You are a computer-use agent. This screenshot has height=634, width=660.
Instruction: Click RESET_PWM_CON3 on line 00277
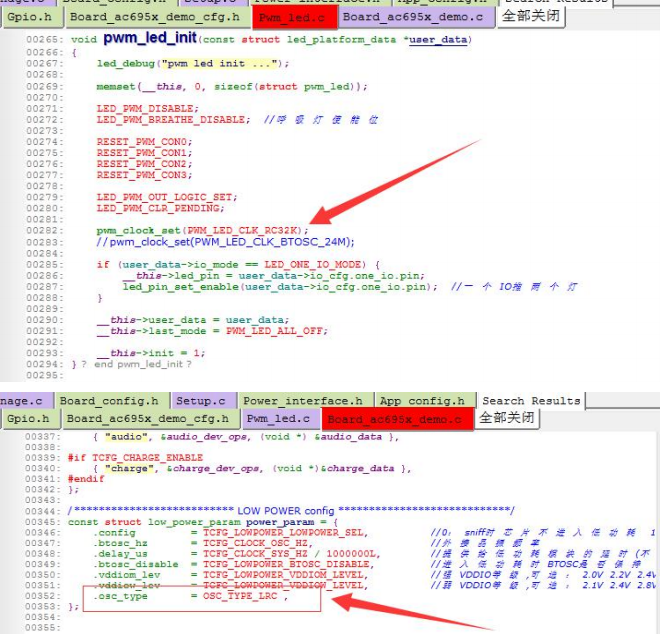144,174
